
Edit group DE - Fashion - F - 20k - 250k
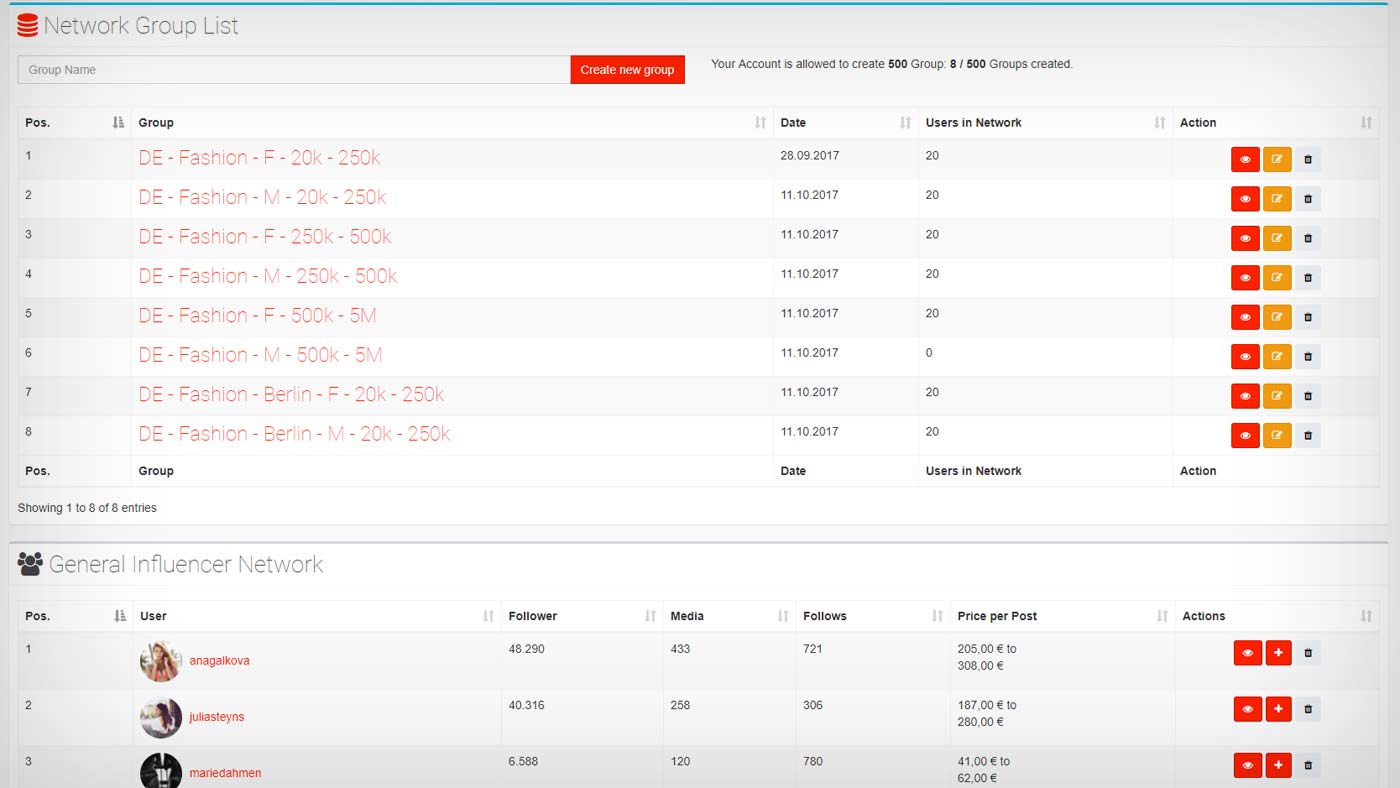(x=1277, y=160)
